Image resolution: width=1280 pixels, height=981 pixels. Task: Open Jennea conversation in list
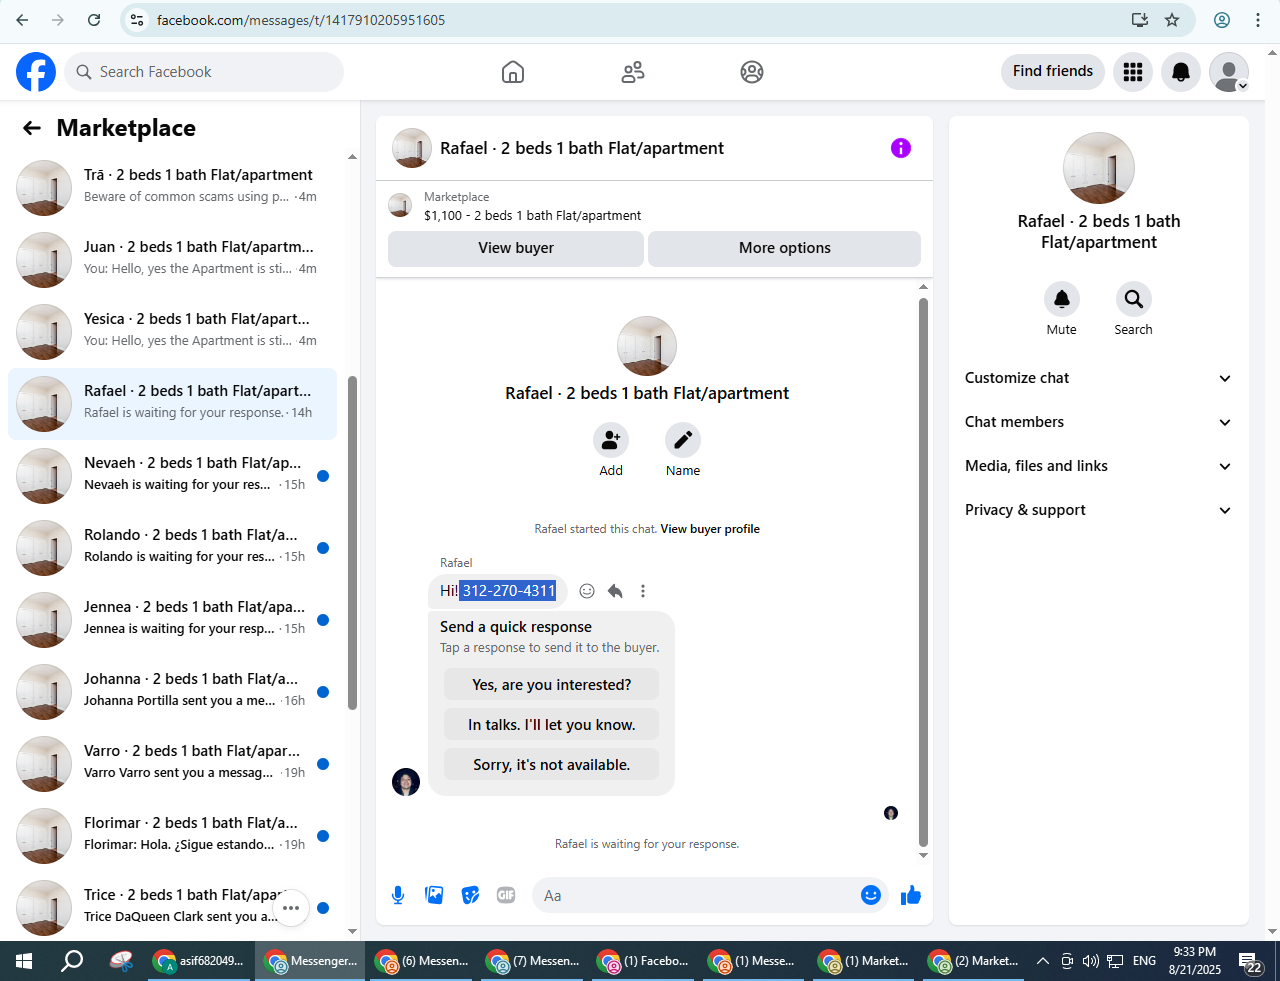(x=172, y=619)
